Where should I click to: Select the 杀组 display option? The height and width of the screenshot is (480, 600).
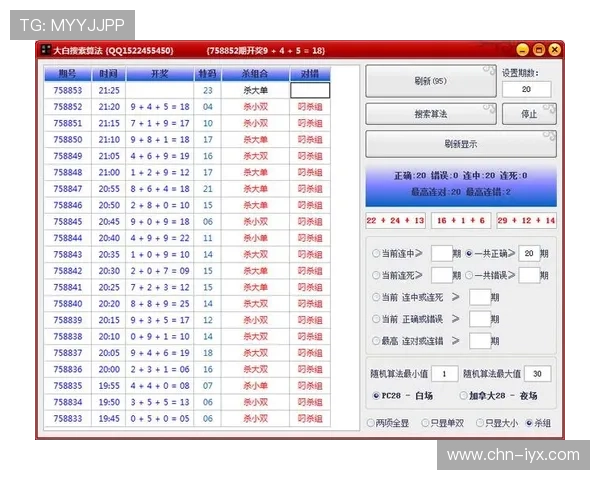click(x=529, y=423)
